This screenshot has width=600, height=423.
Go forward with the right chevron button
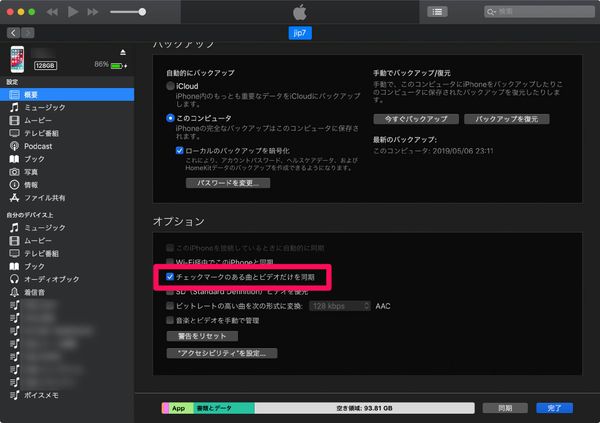(28, 33)
